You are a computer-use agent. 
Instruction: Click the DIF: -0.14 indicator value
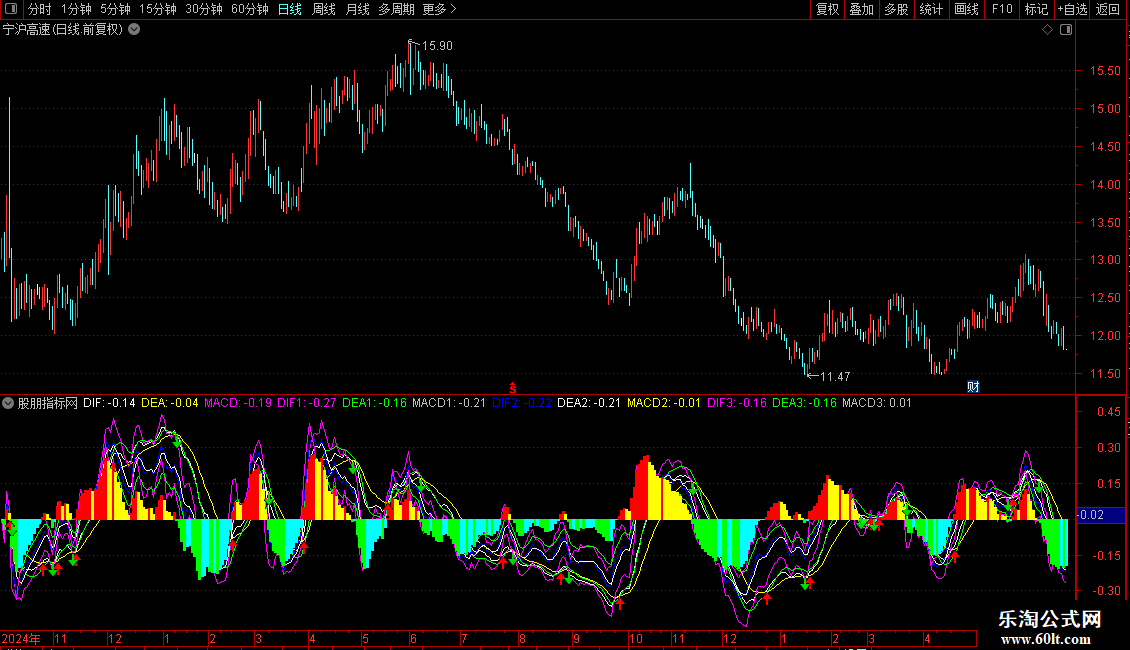tap(109, 403)
